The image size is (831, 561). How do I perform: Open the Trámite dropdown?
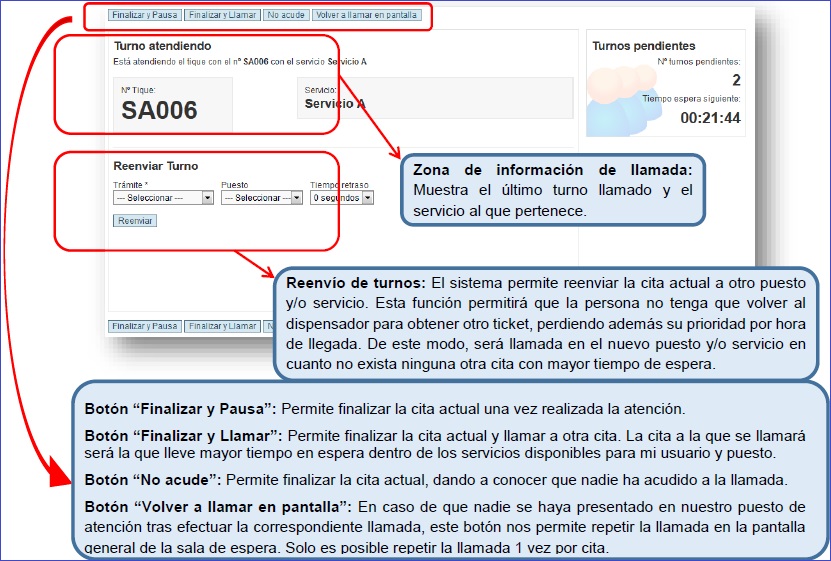coord(163,198)
